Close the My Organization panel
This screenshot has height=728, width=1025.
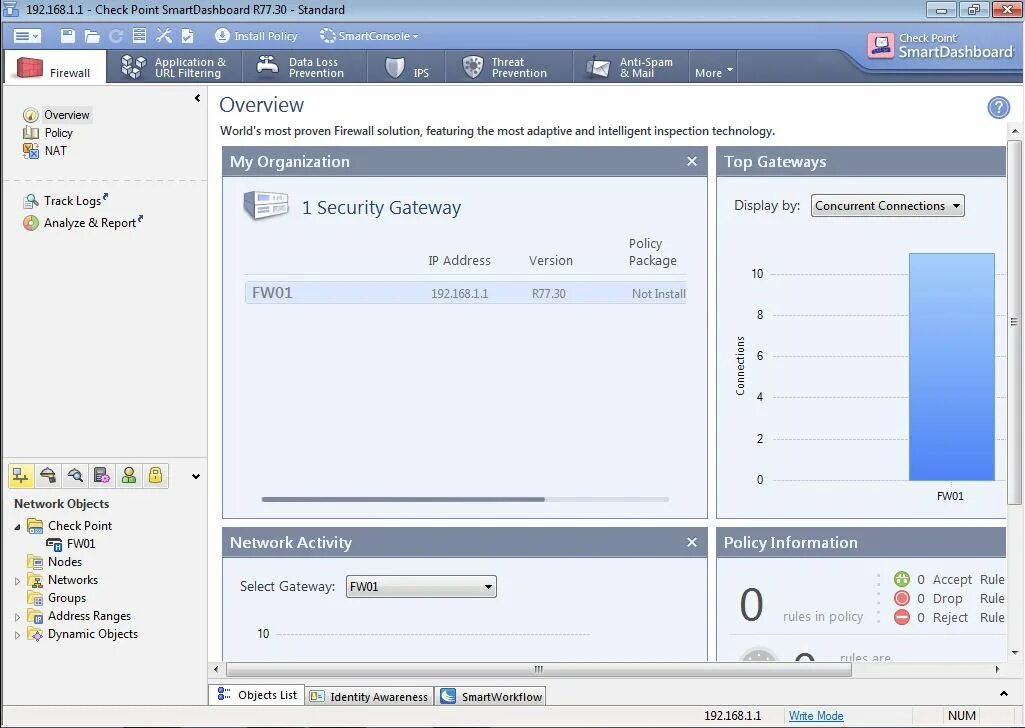click(x=692, y=161)
